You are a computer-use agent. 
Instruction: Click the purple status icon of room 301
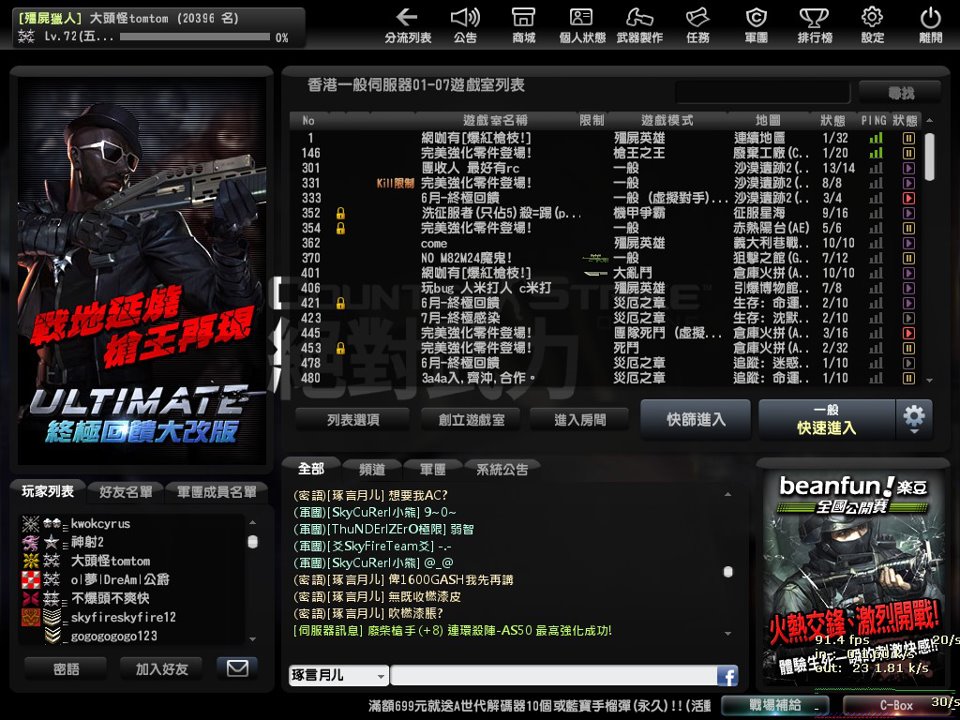pyautogui.click(x=909, y=168)
